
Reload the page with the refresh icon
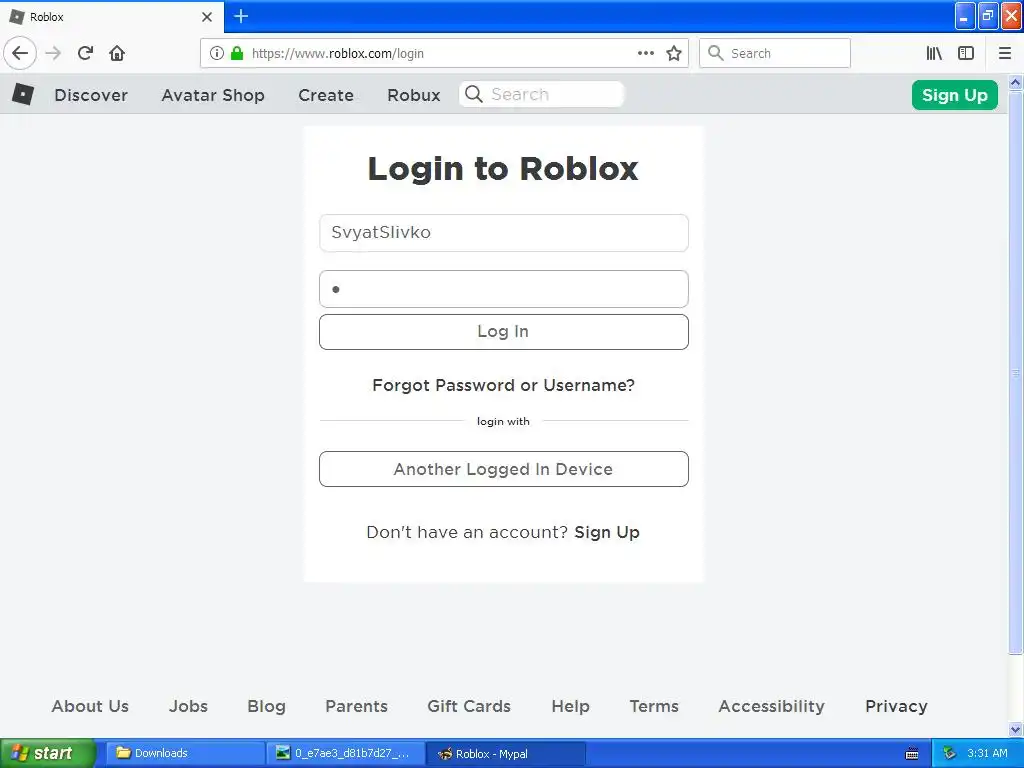[85, 53]
